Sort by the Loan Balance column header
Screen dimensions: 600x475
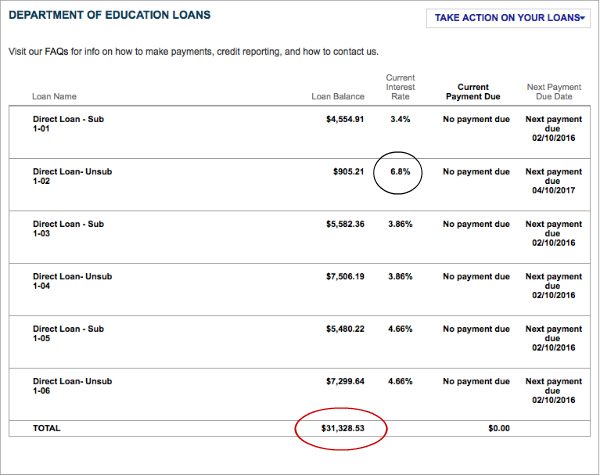click(338, 98)
